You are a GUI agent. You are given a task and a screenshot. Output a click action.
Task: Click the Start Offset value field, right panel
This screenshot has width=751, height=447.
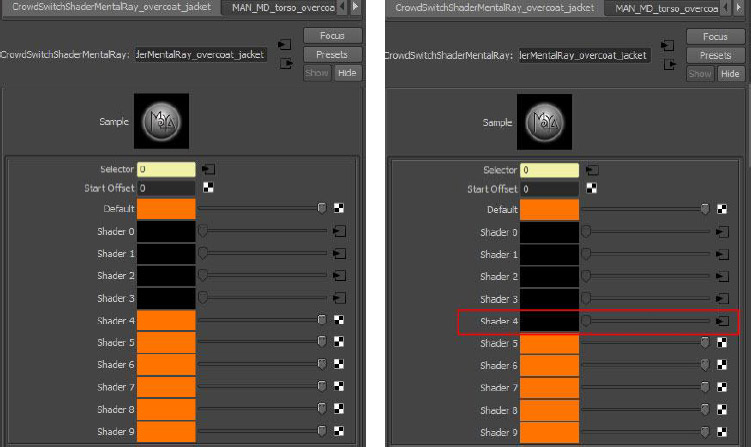click(x=549, y=189)
